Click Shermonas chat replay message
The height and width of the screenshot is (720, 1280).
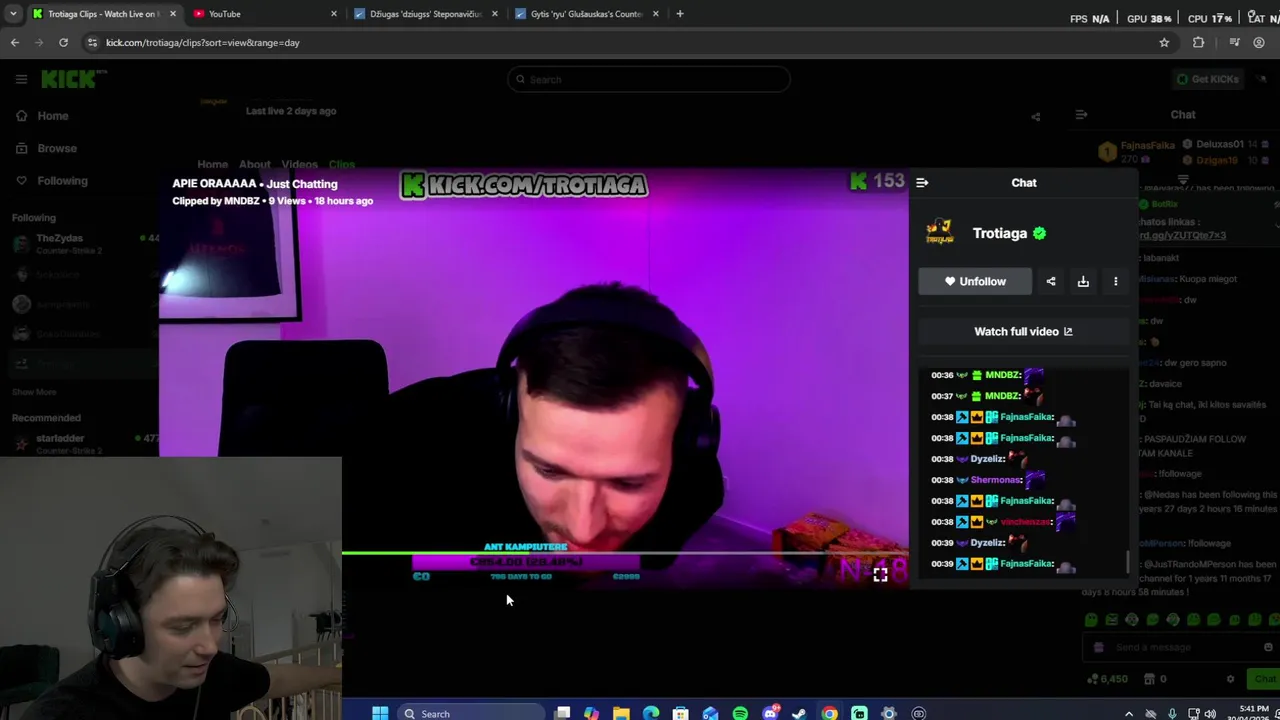tap(990, 480)
